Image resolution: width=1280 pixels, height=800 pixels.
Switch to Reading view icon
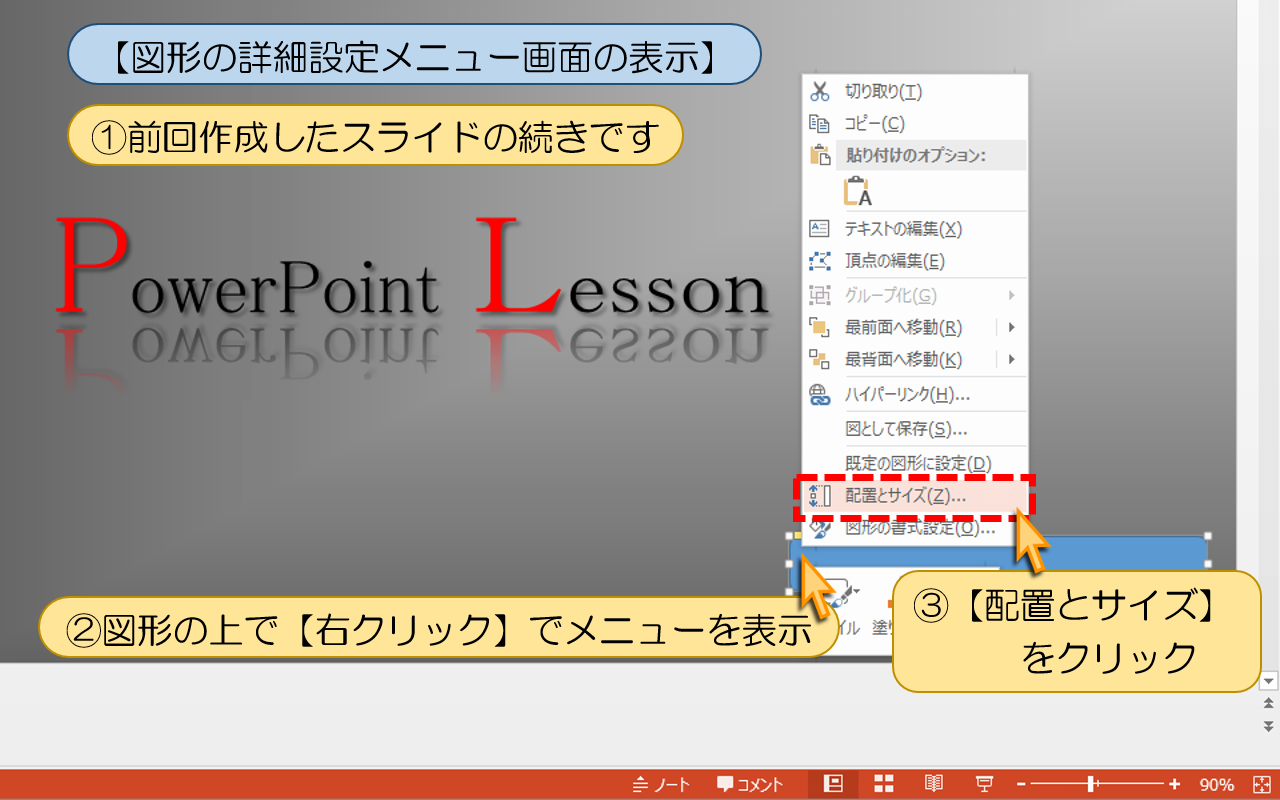934,784
